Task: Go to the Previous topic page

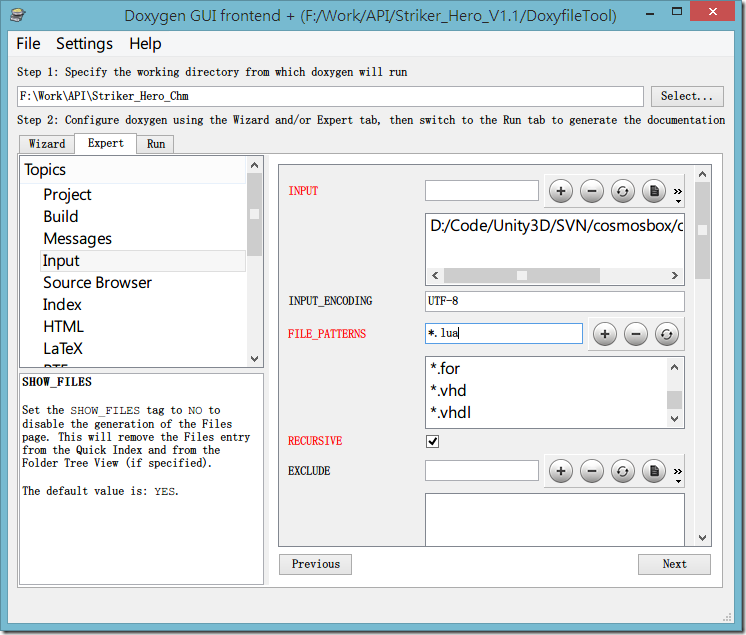Action: (315, 564)
